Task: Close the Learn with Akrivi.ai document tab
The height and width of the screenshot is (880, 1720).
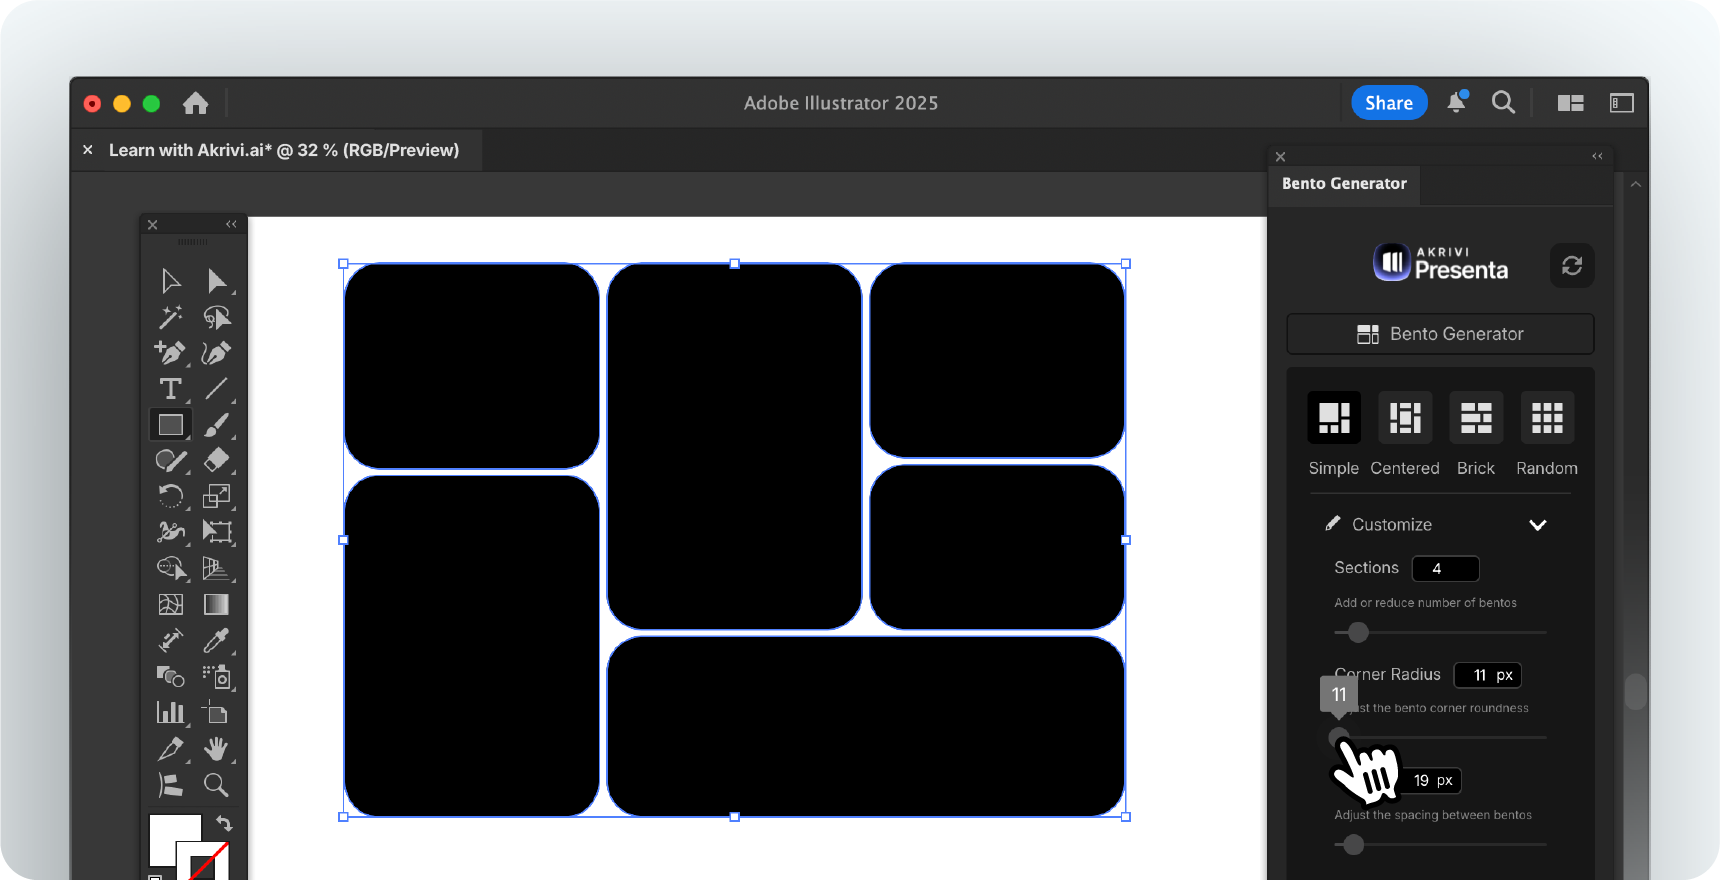Action: coord(88,150)
